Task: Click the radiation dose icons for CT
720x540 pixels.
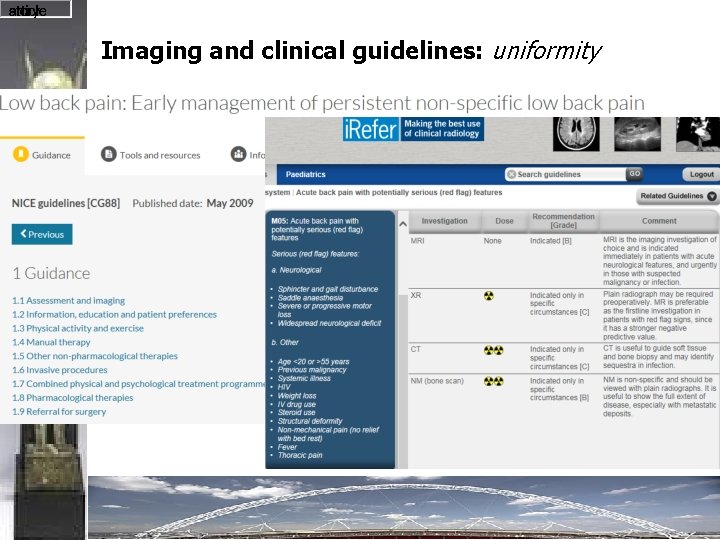Action: (494, 350)
